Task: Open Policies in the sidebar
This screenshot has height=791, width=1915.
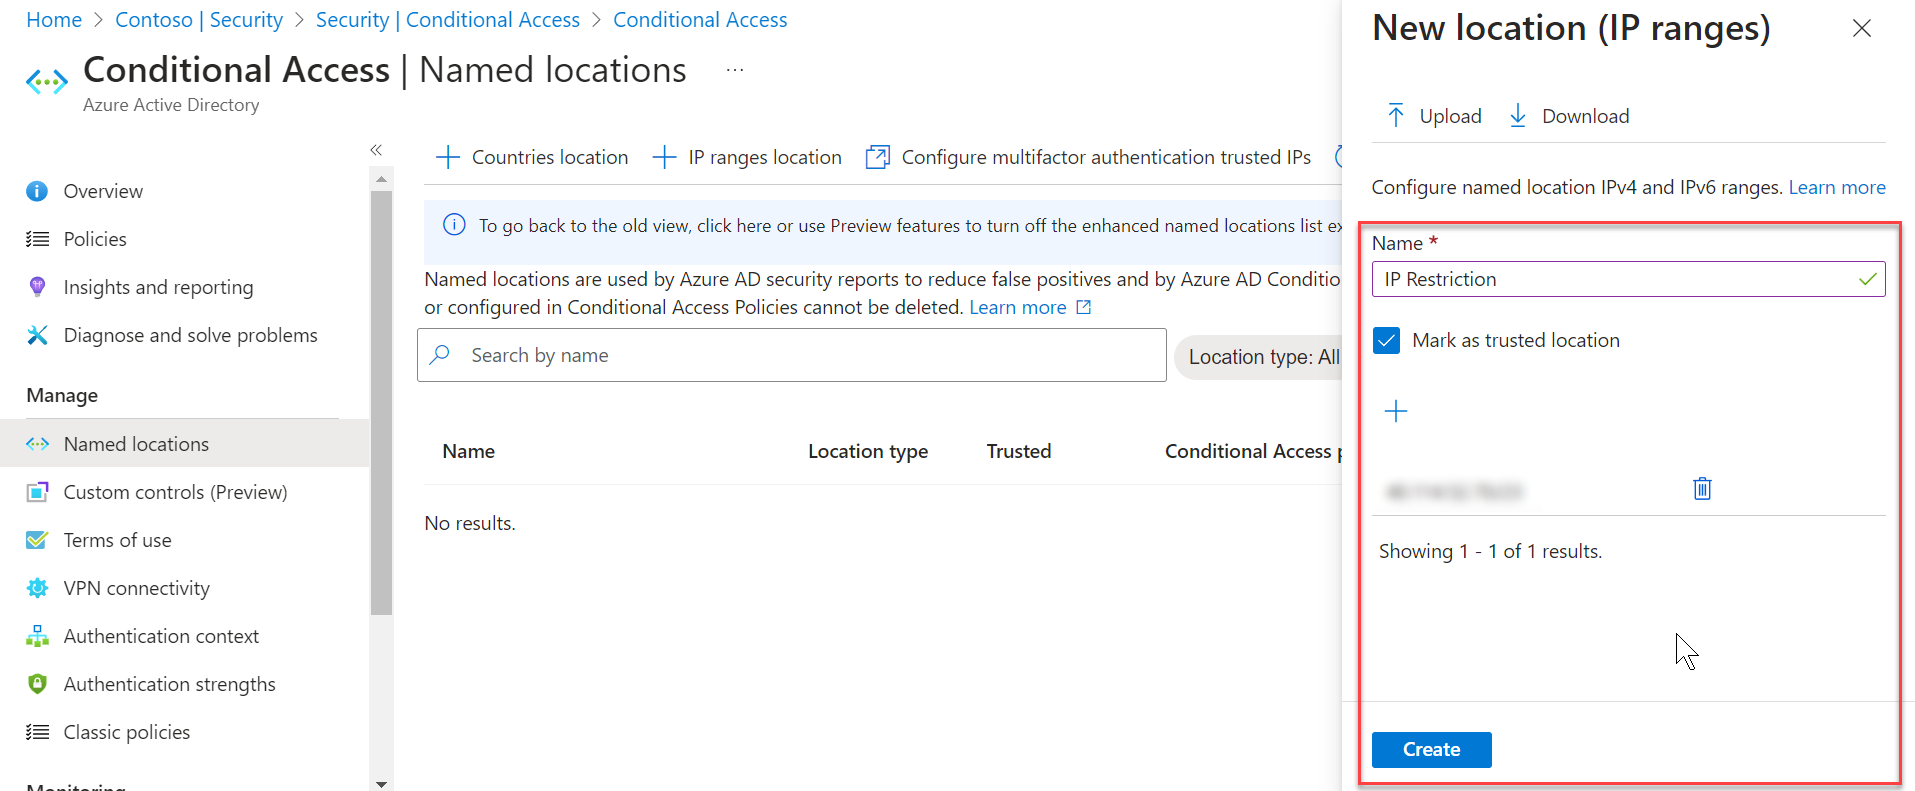Action: (x=95, y=239)
